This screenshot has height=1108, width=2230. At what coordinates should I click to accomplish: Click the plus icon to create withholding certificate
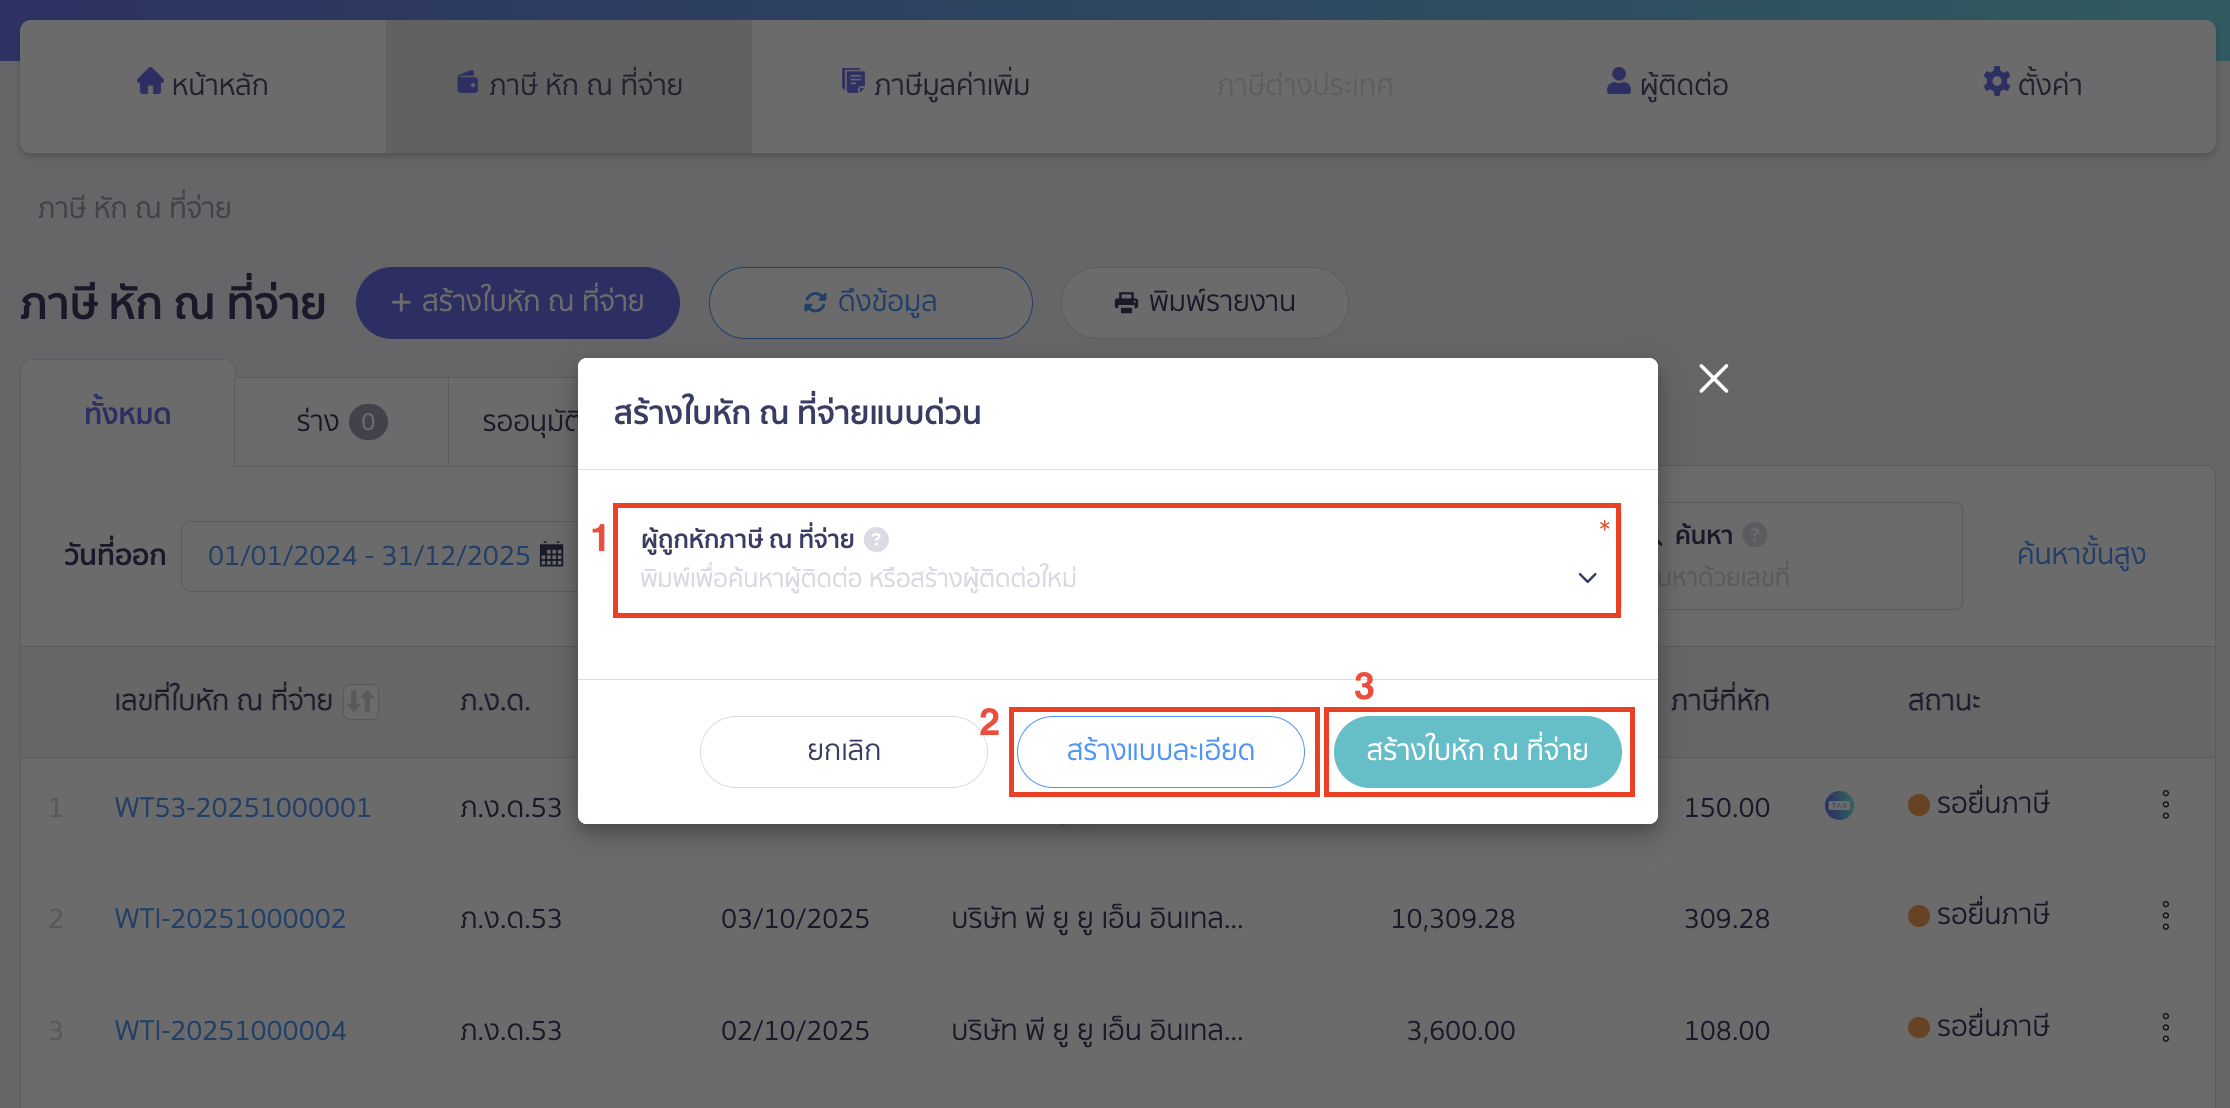(402, 302)
